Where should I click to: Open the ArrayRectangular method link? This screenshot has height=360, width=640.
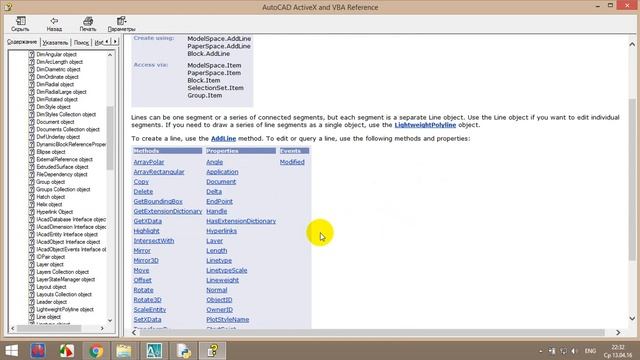point(159,172)
